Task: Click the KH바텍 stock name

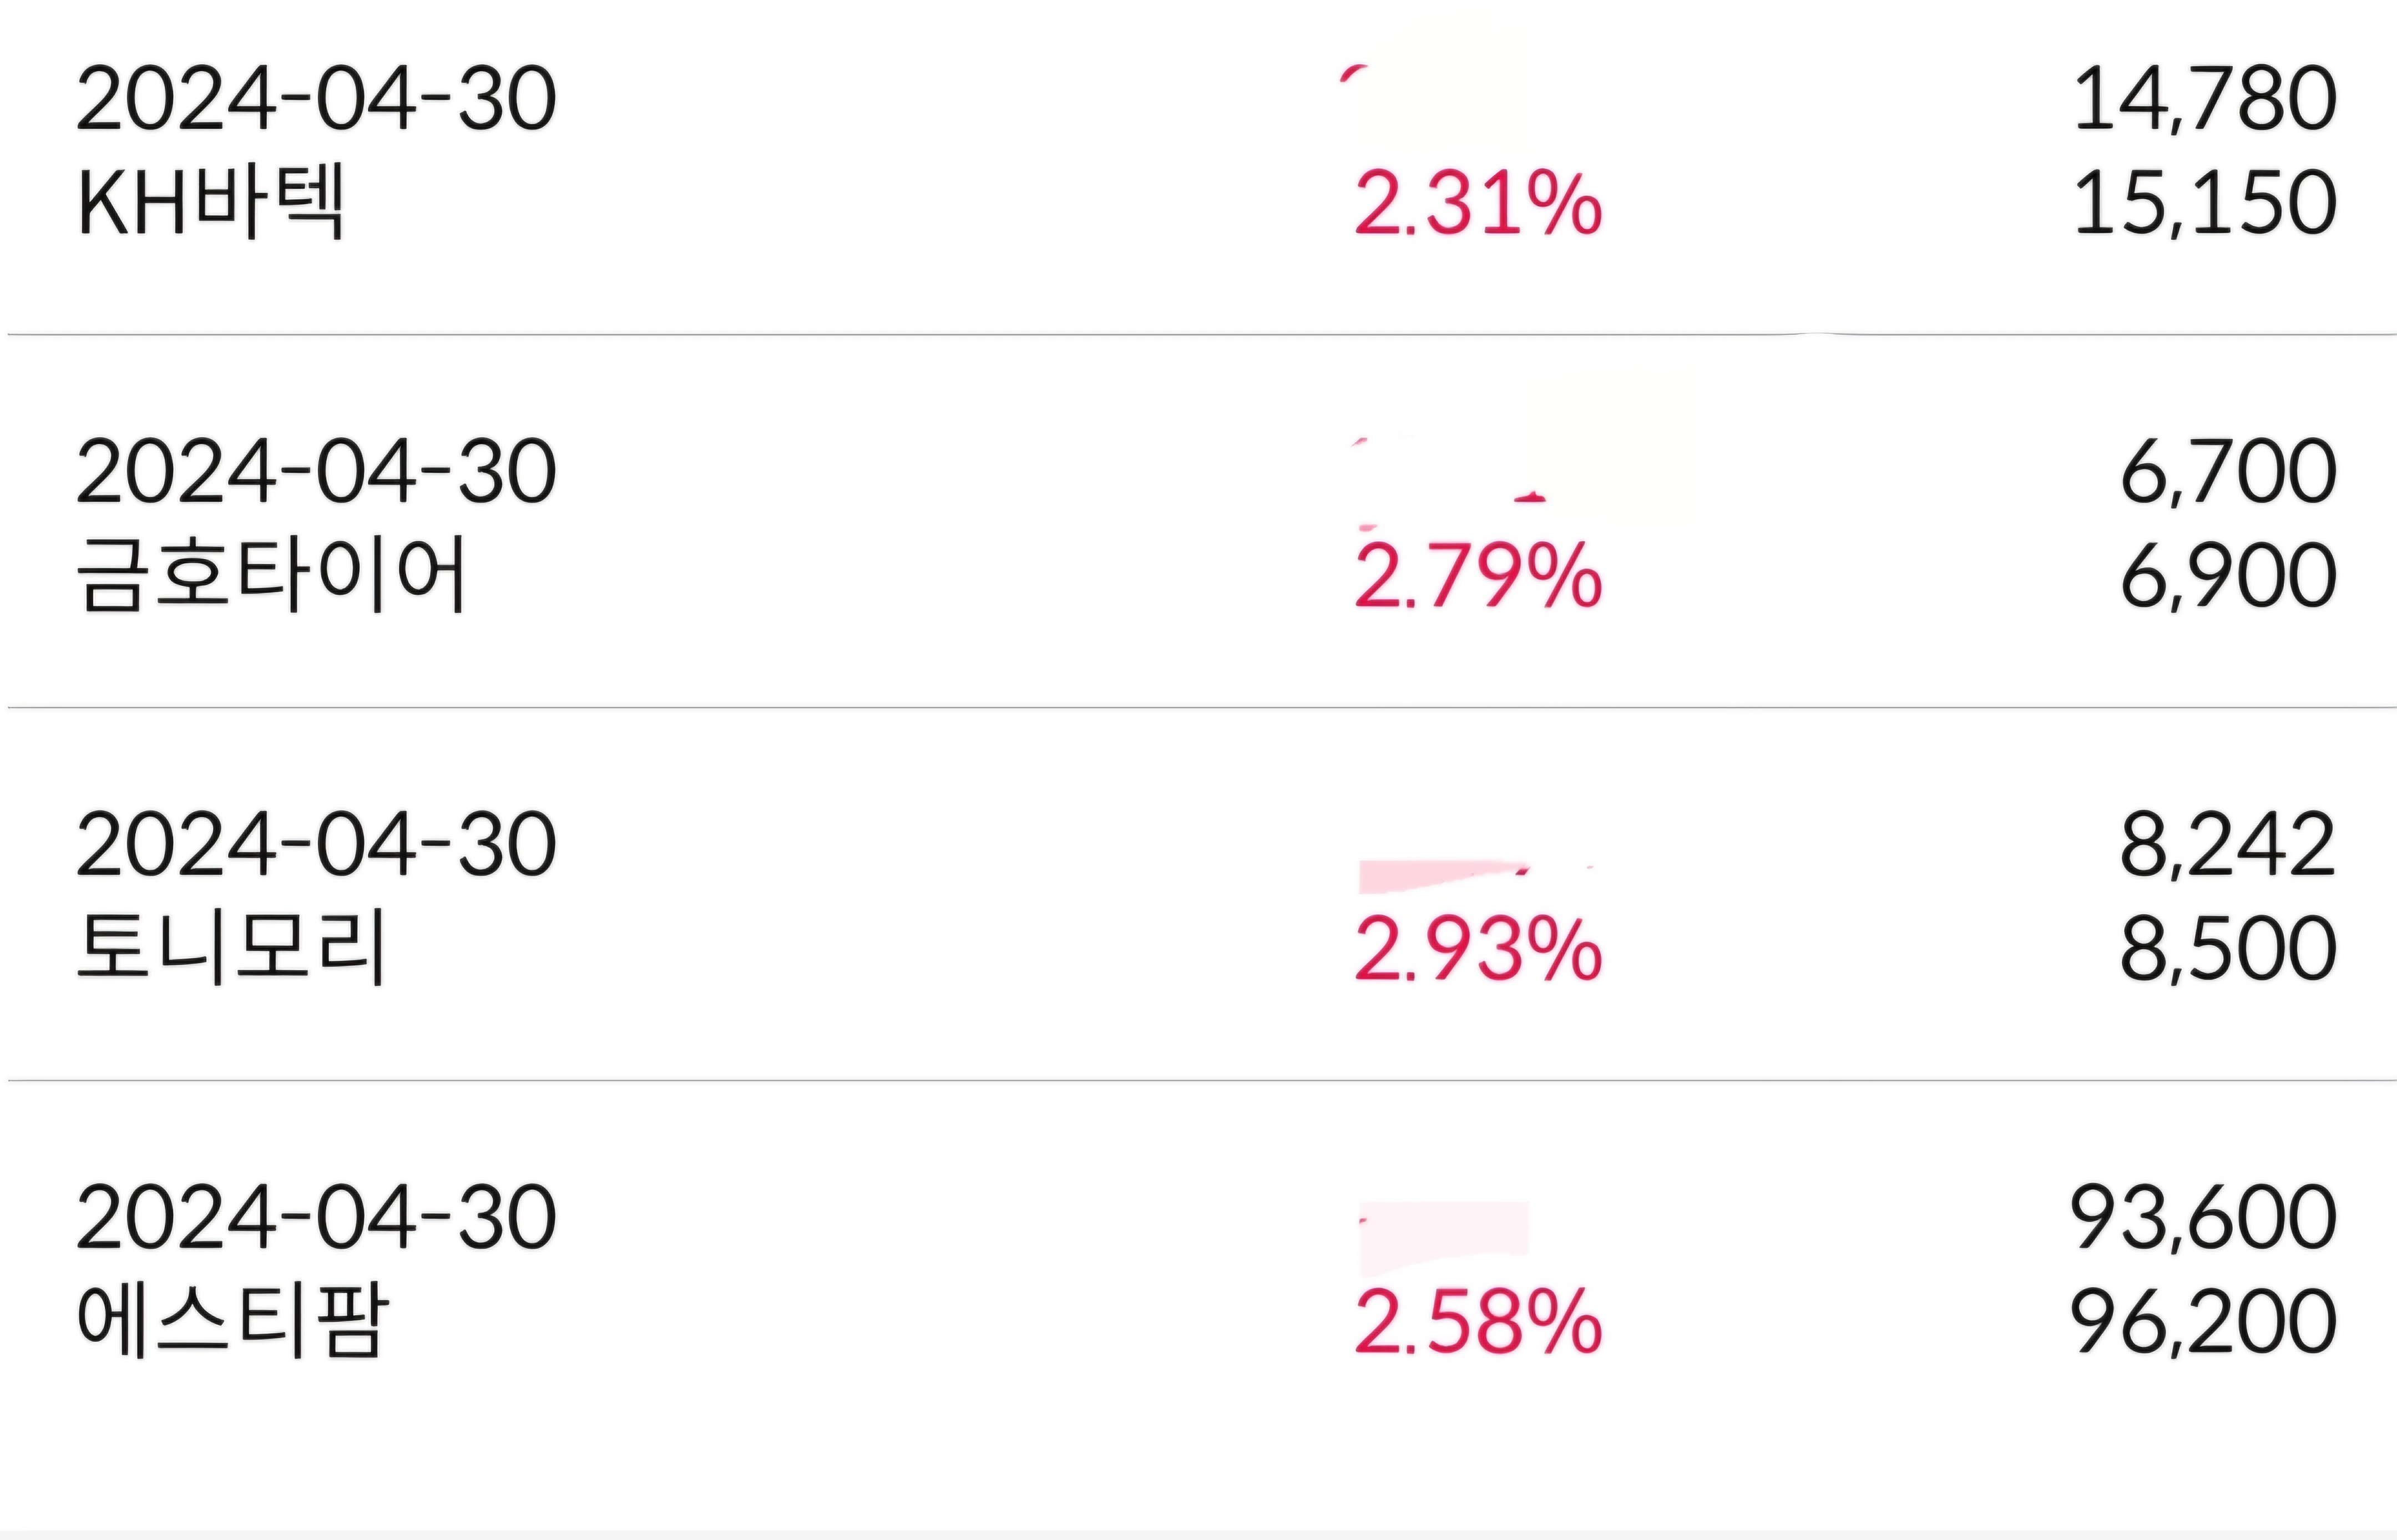Action: click(211, 202)
